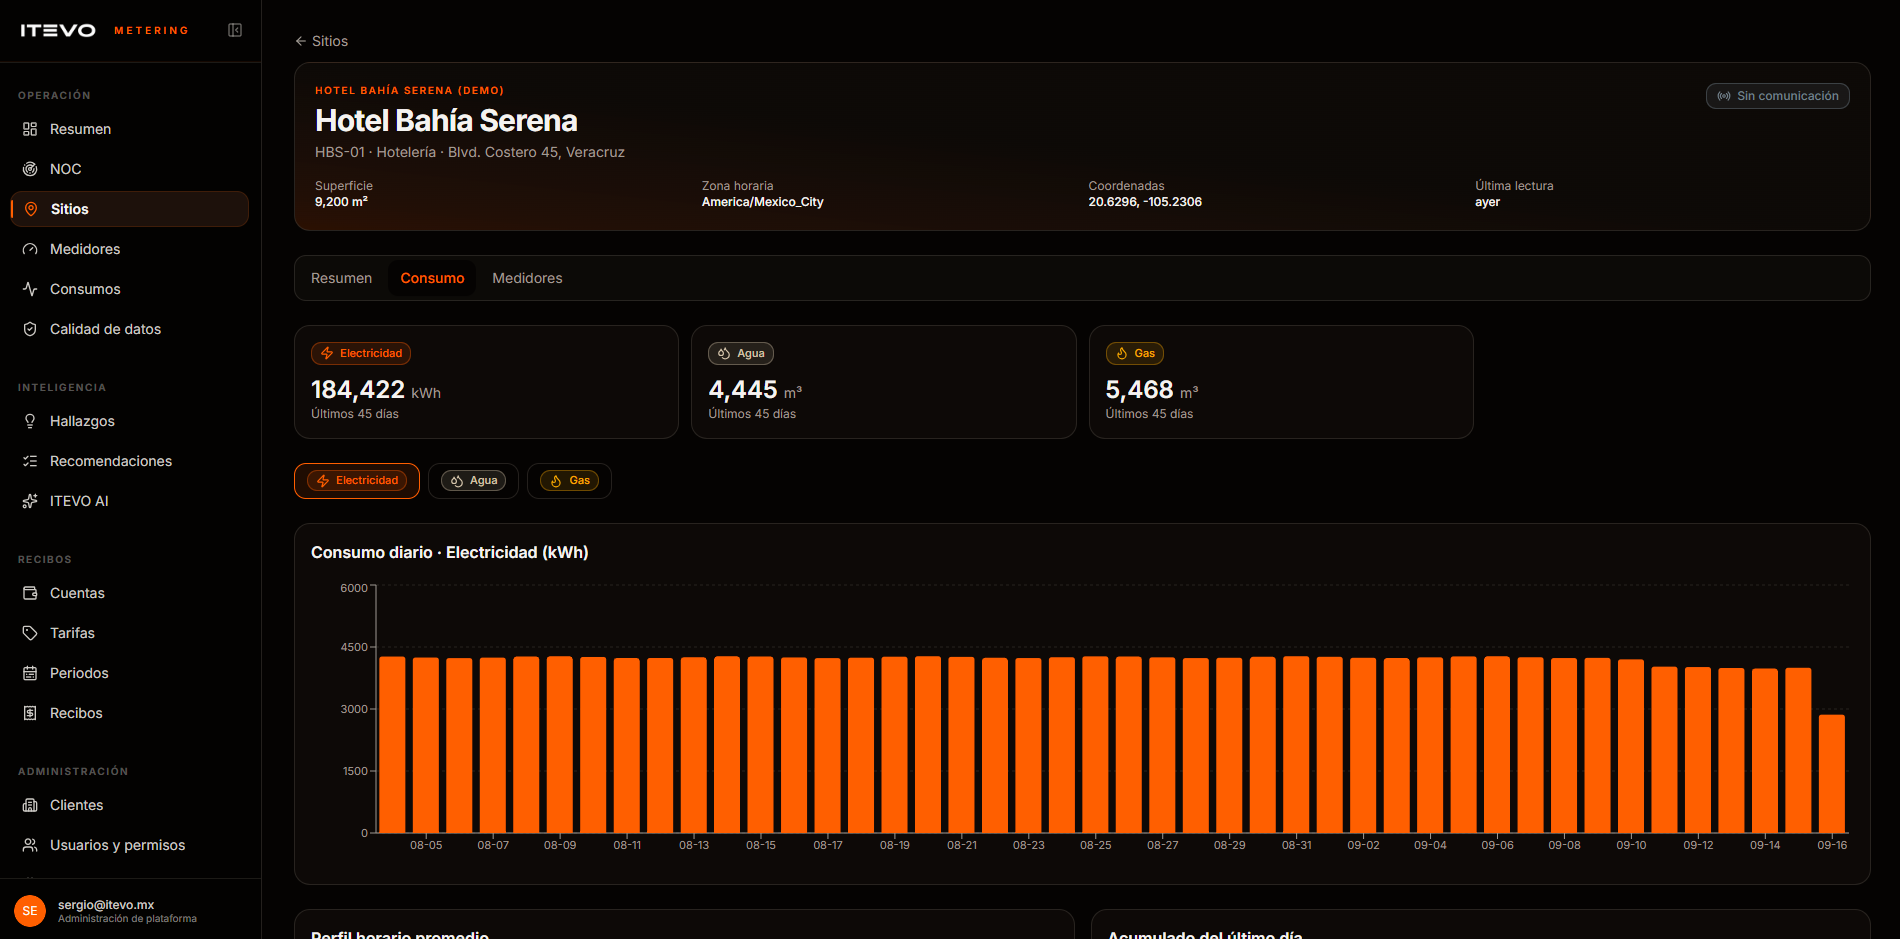Collapse the sidebar panel icon
The image size is (1900, 939).
(x=235, y=30)
